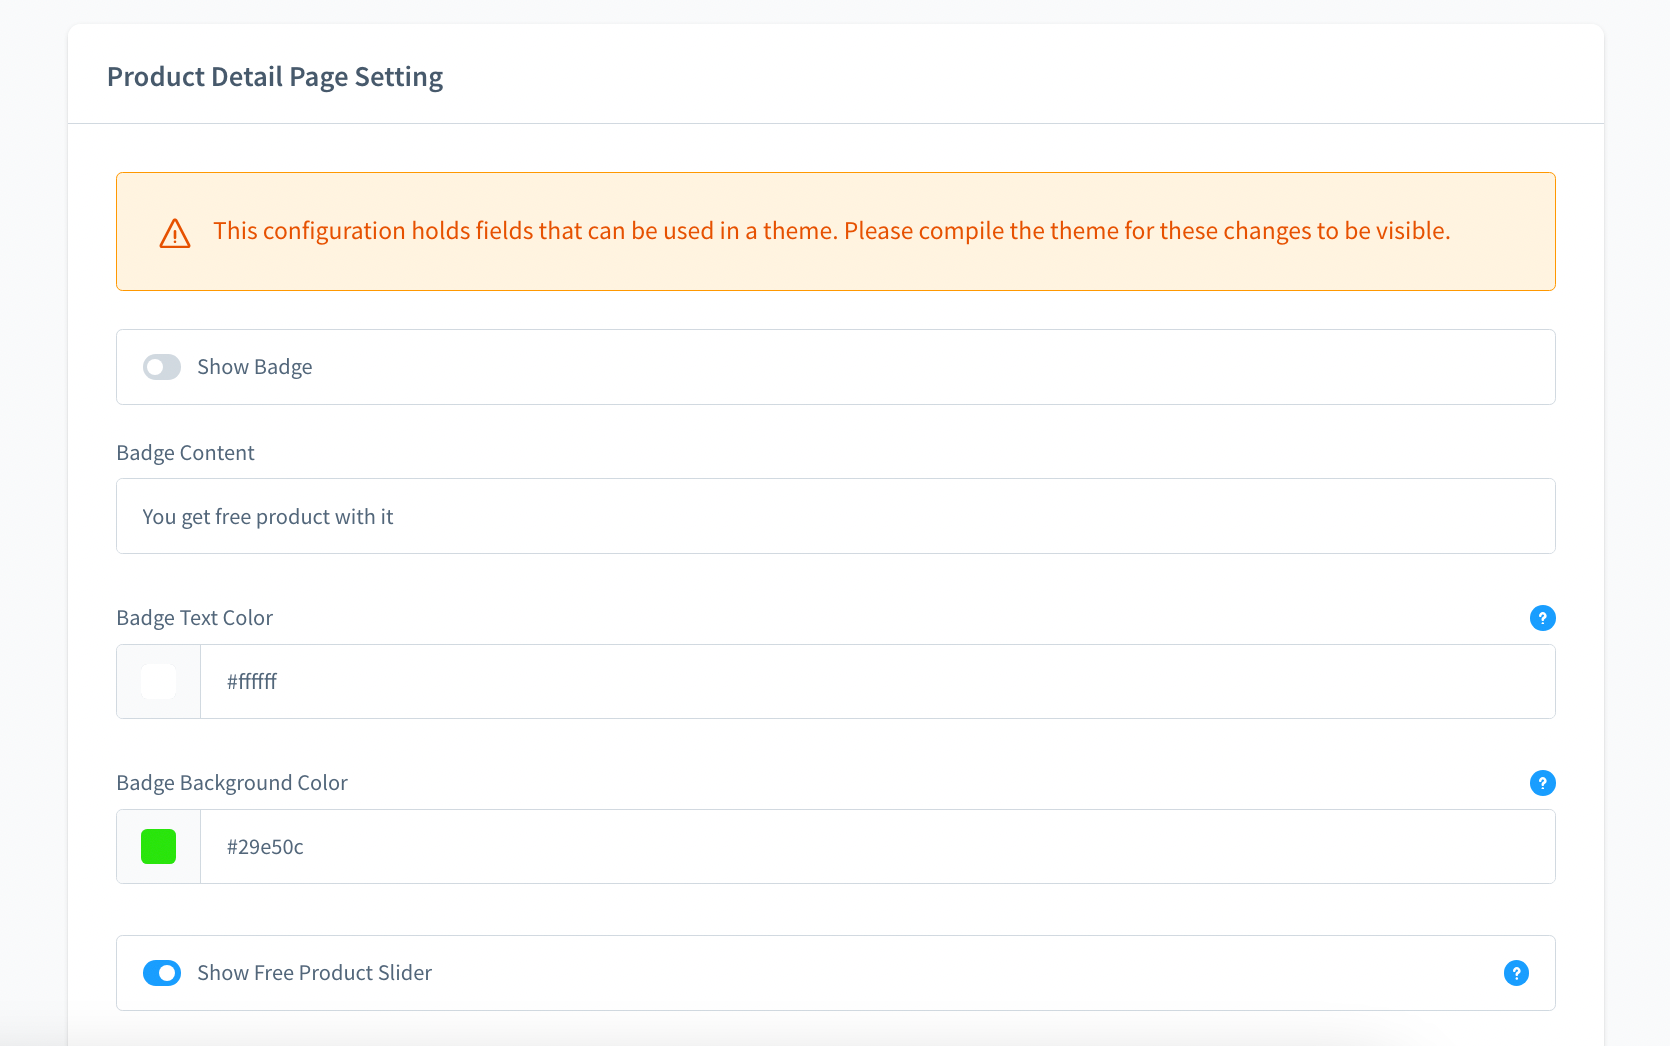
Task: Focus the #29e50c hex color field
Action: [x=877, y=847]
